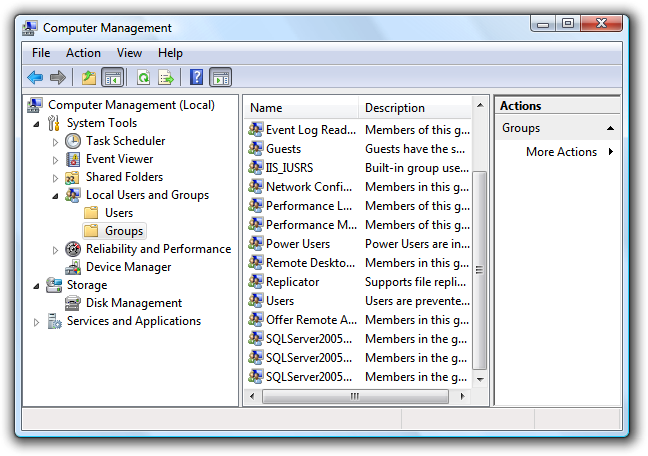This screenshot has width=648, height=456.
Task: Collapse the System Tools tree node
Action: (x=36, y=124)
